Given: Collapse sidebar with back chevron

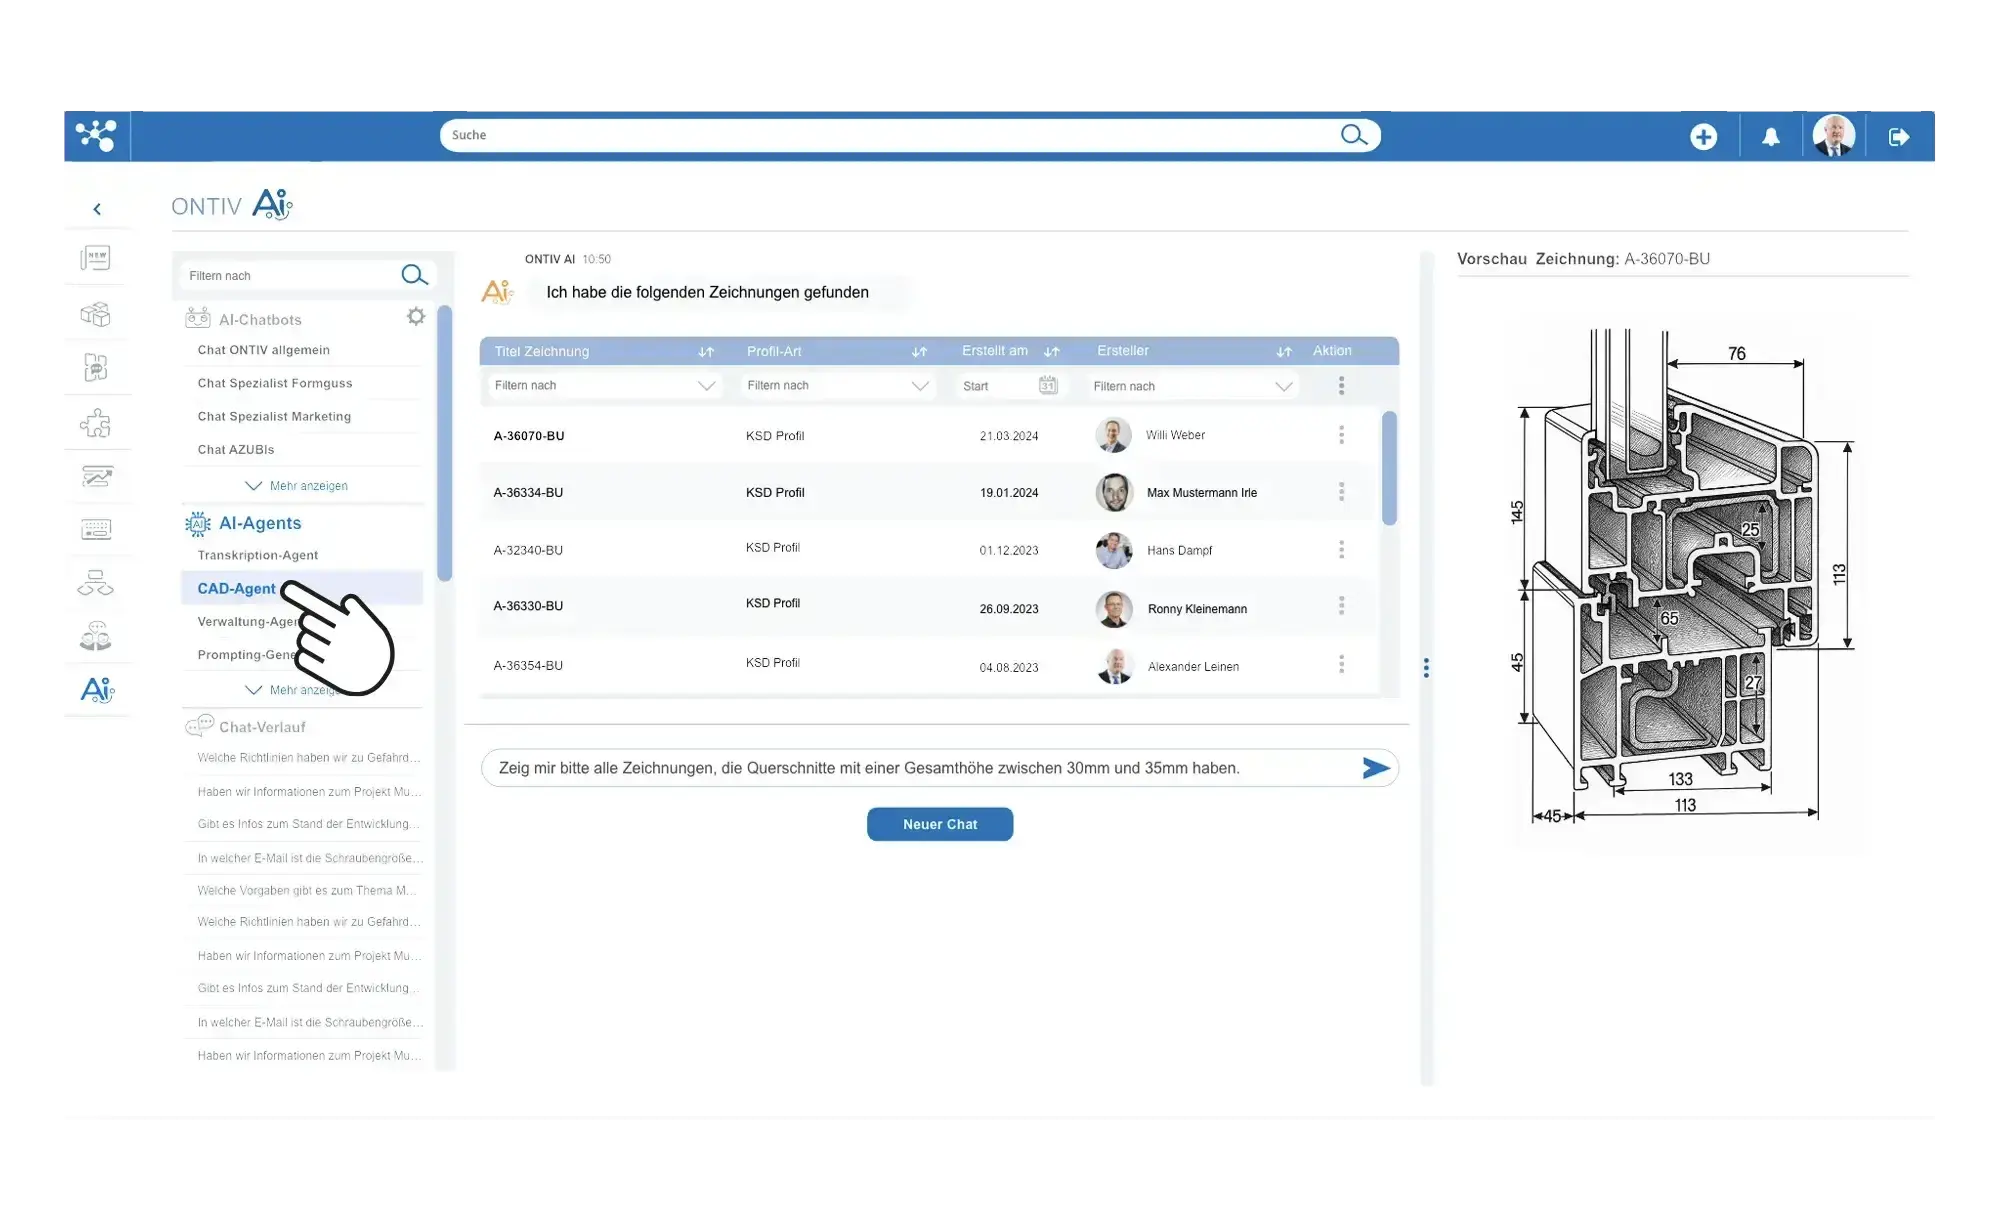Looking at the screenshot, I should 97,209.
